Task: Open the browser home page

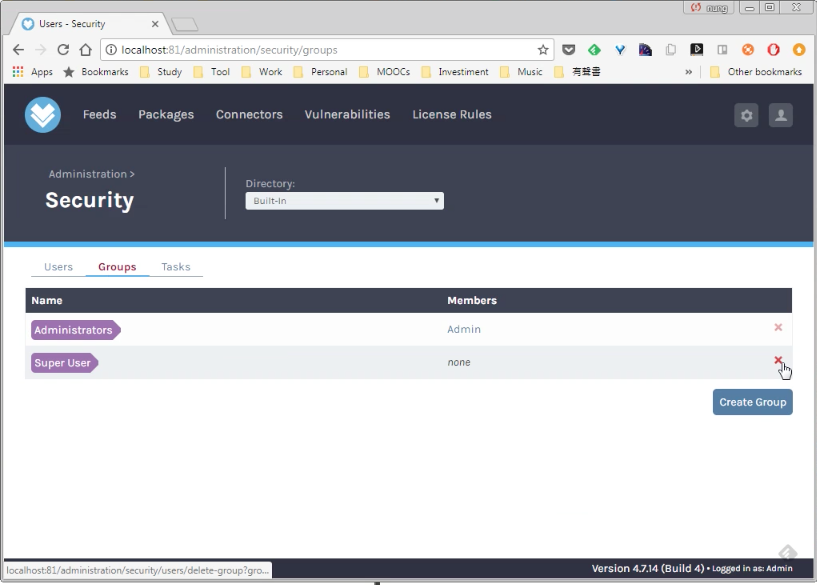Action: click(85, 50)
